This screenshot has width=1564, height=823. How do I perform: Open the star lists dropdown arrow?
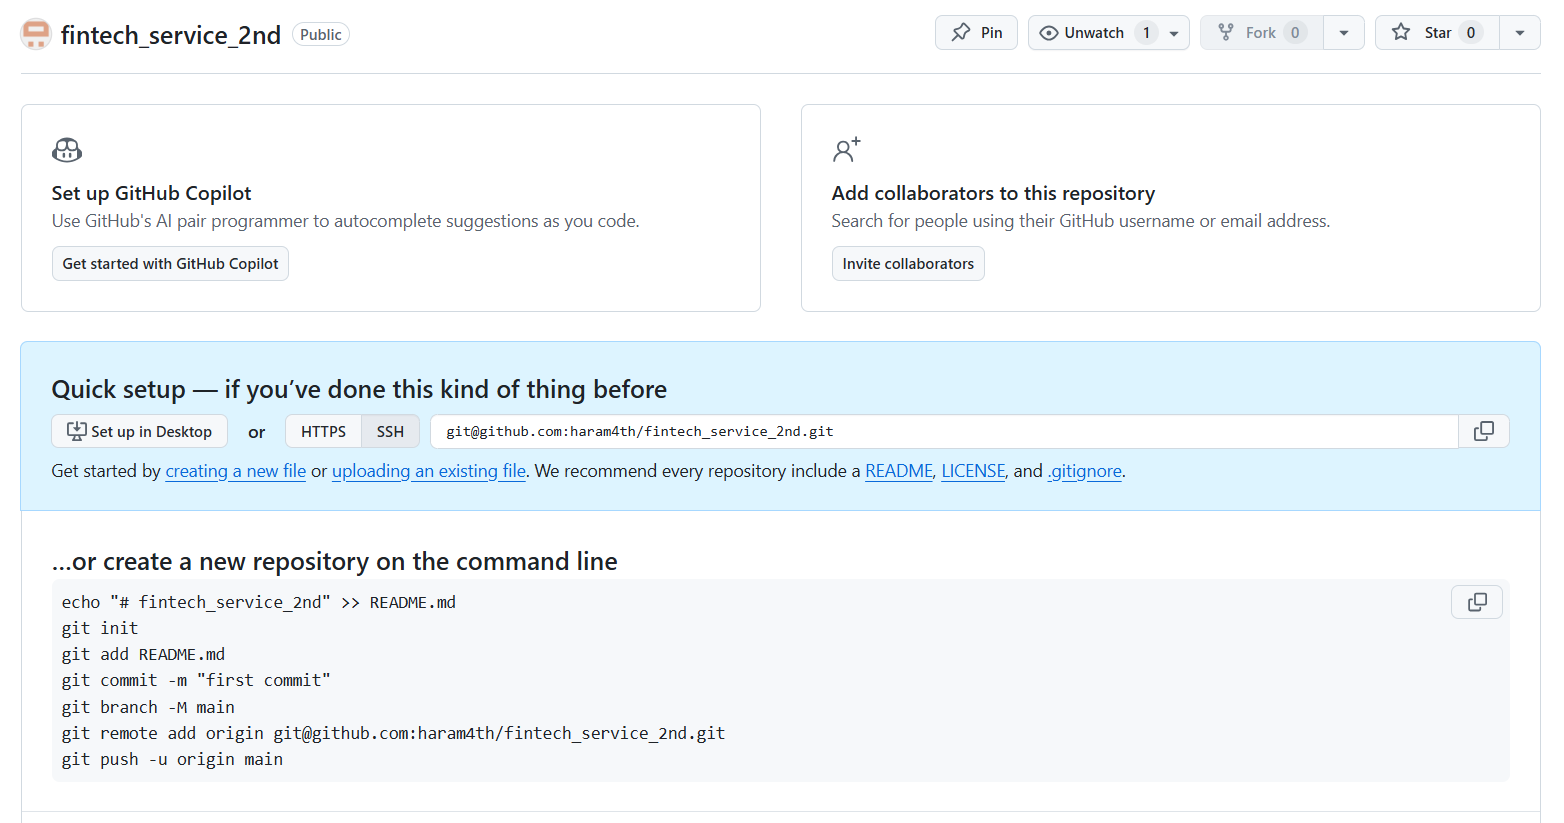point(1520,33)
